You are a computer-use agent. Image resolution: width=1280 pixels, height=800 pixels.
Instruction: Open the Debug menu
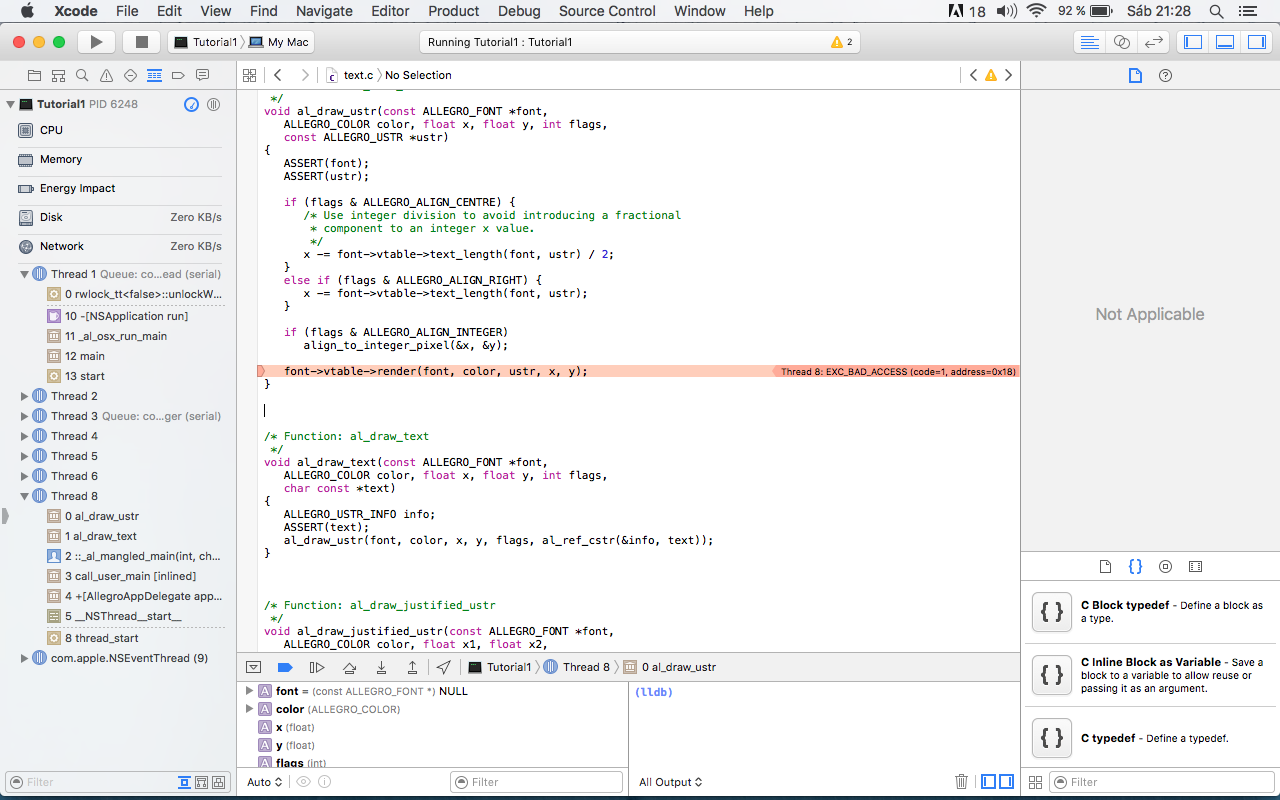(518, 11)
